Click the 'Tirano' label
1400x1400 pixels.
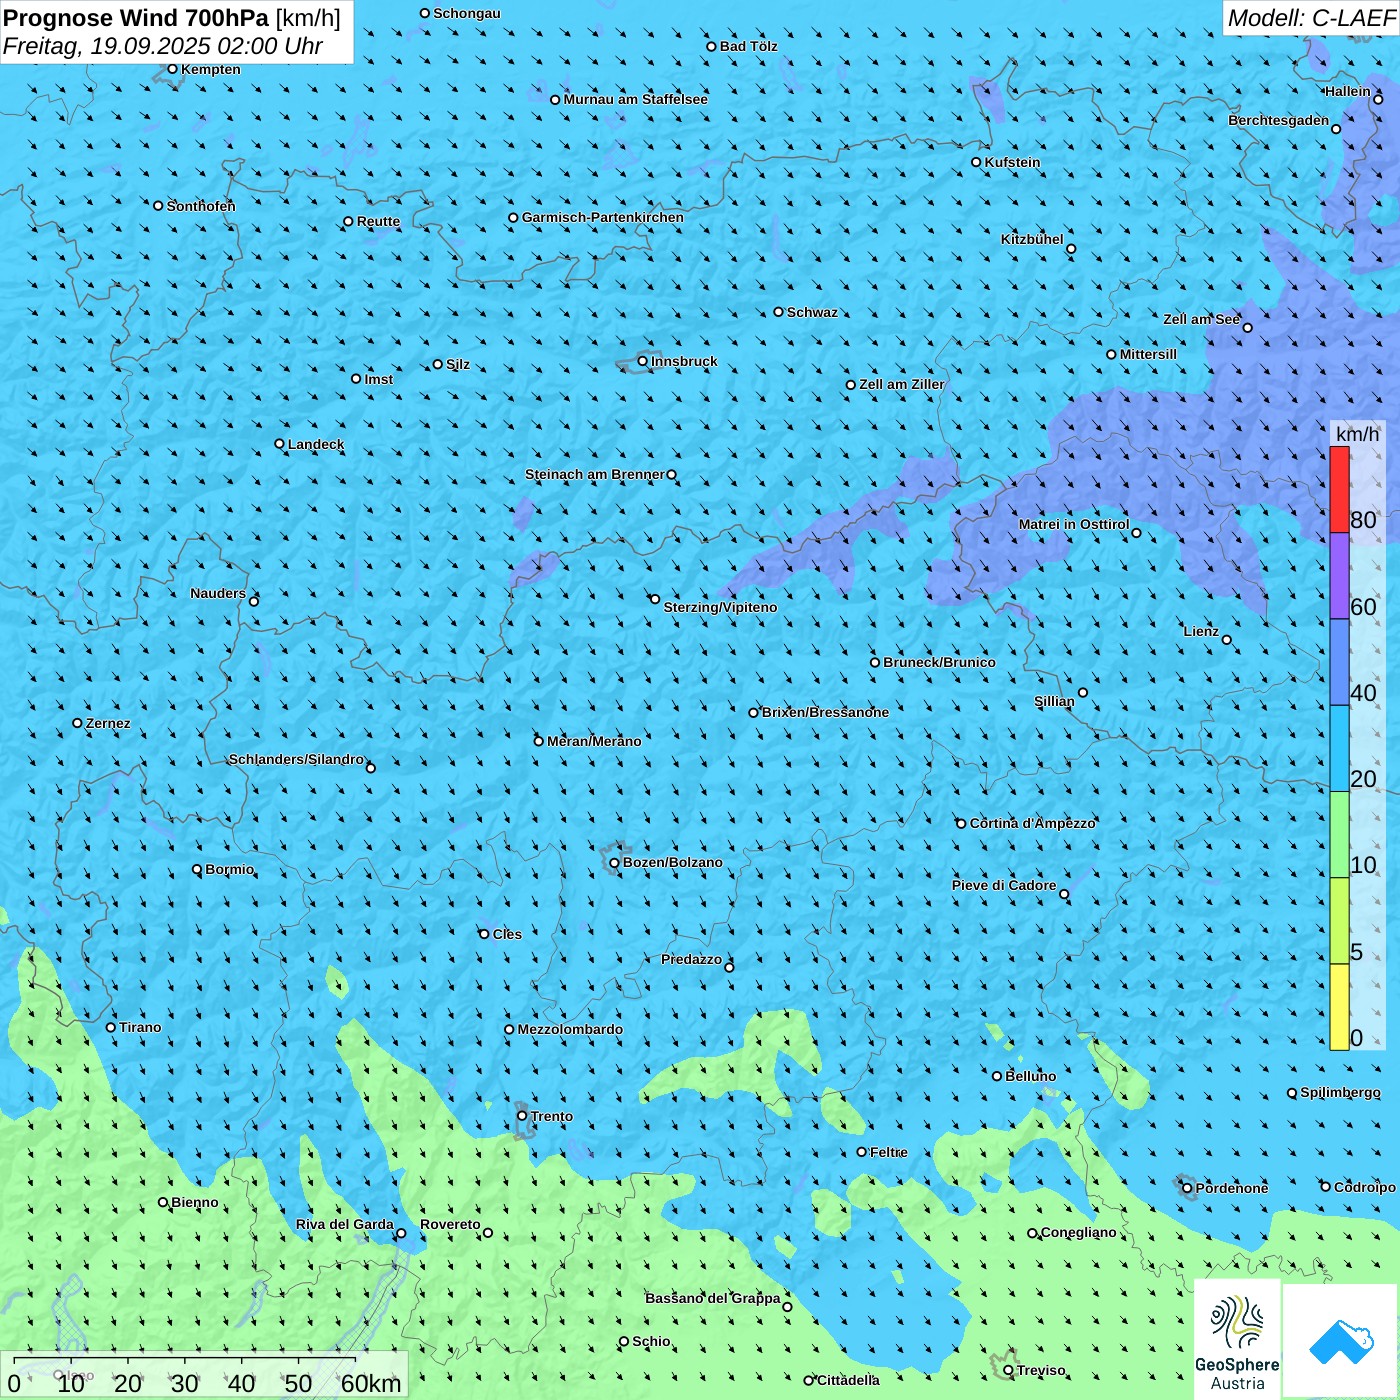pyautogui.click(x=140, y=1027)
